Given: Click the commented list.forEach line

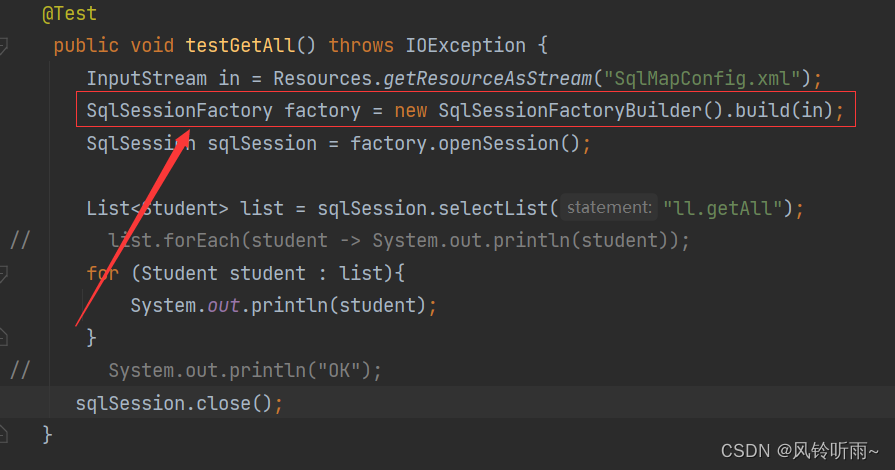Looking at the screenshot, I should pos(398,241).
